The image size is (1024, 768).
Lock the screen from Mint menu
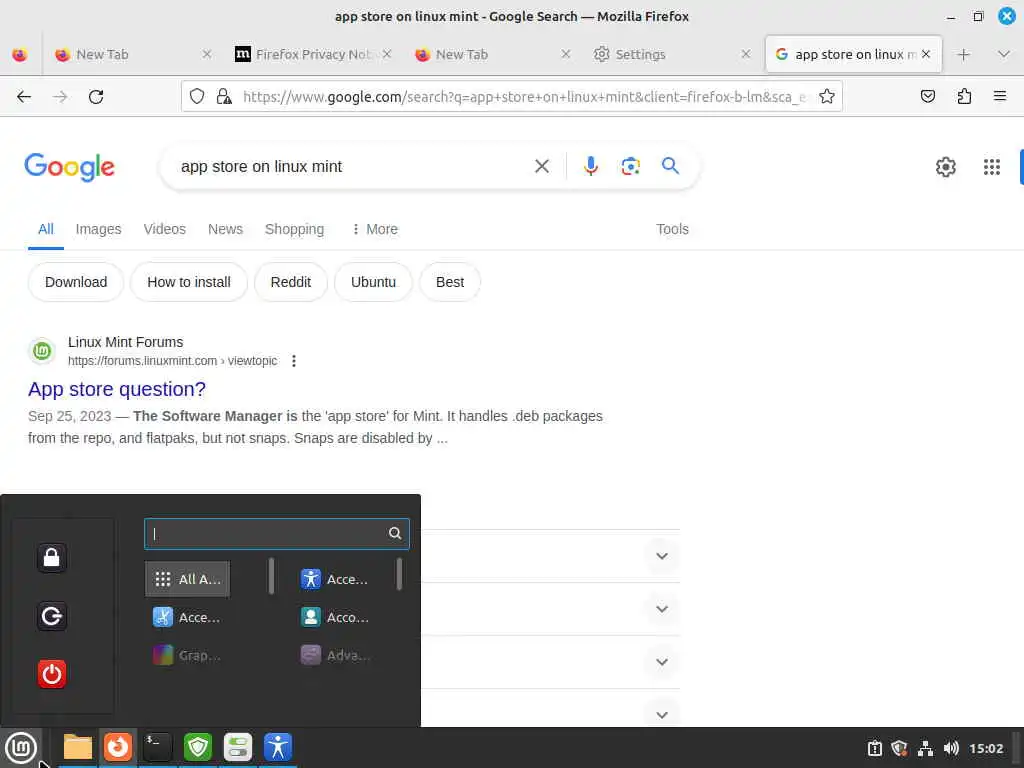(x=52, y=558)
